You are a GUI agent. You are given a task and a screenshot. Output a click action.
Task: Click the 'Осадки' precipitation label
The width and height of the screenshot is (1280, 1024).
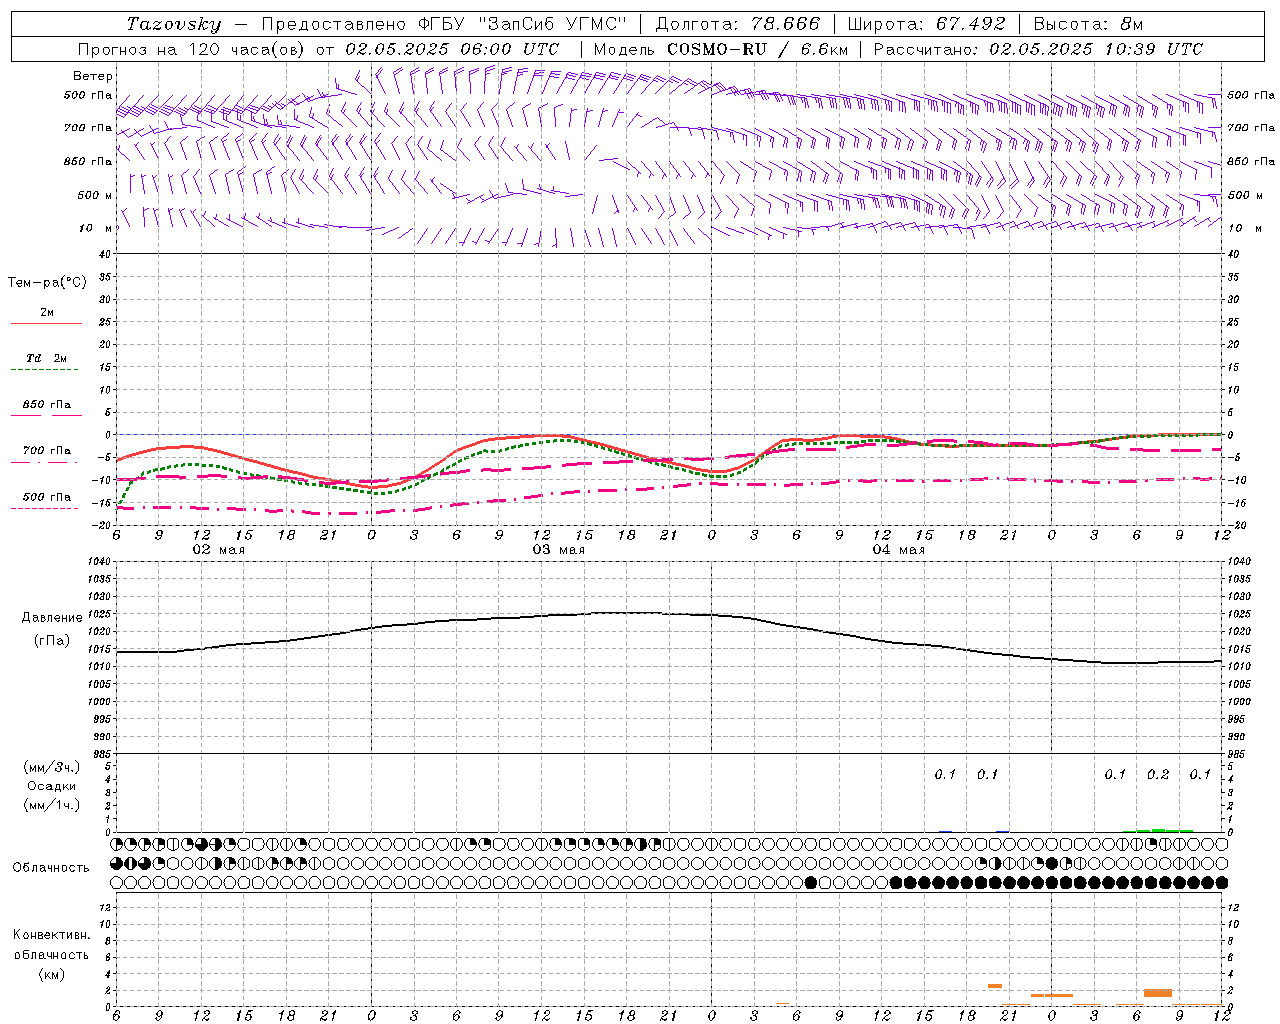point(51,786)
